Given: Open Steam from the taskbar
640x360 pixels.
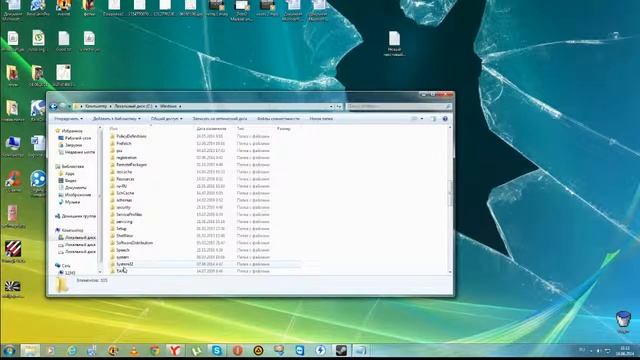Looking at the screenshot, I should [341, 350].
